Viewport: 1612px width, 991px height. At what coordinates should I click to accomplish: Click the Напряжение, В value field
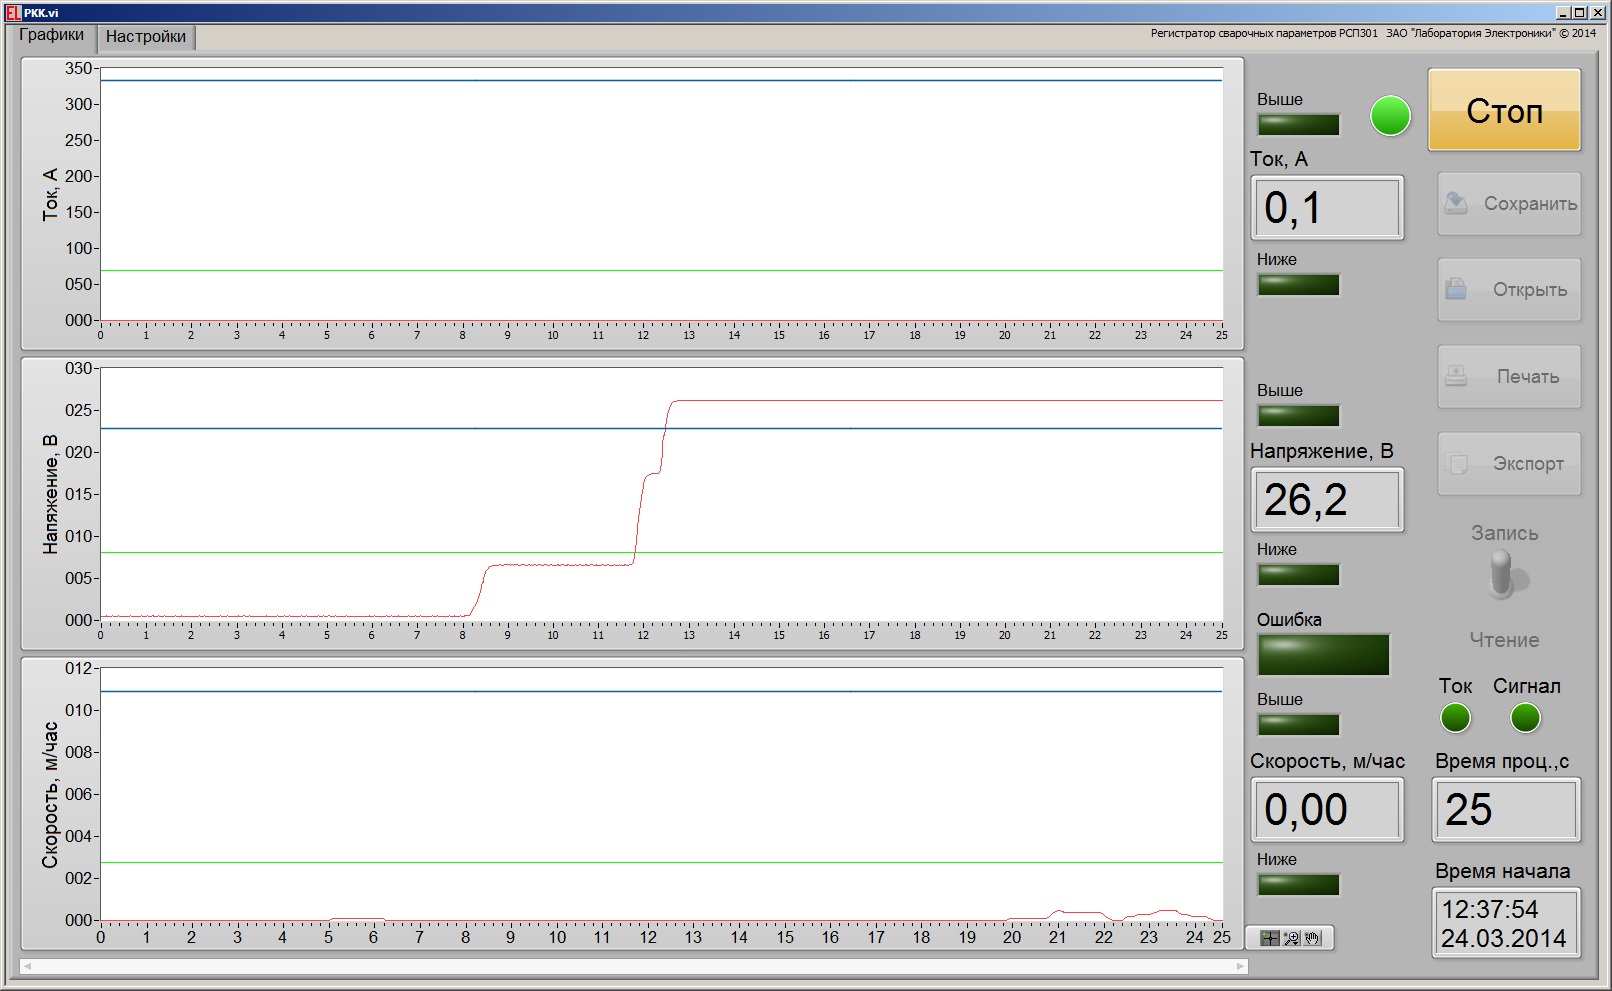1327,500
